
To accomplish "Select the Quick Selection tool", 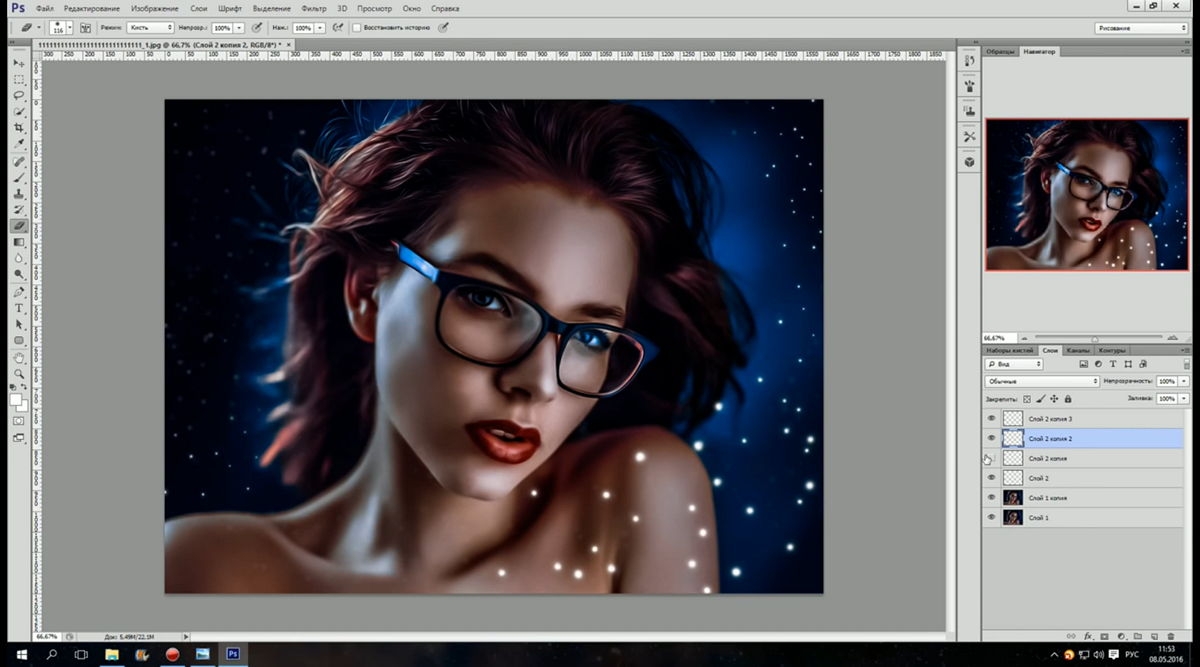I will coord(19,111).
